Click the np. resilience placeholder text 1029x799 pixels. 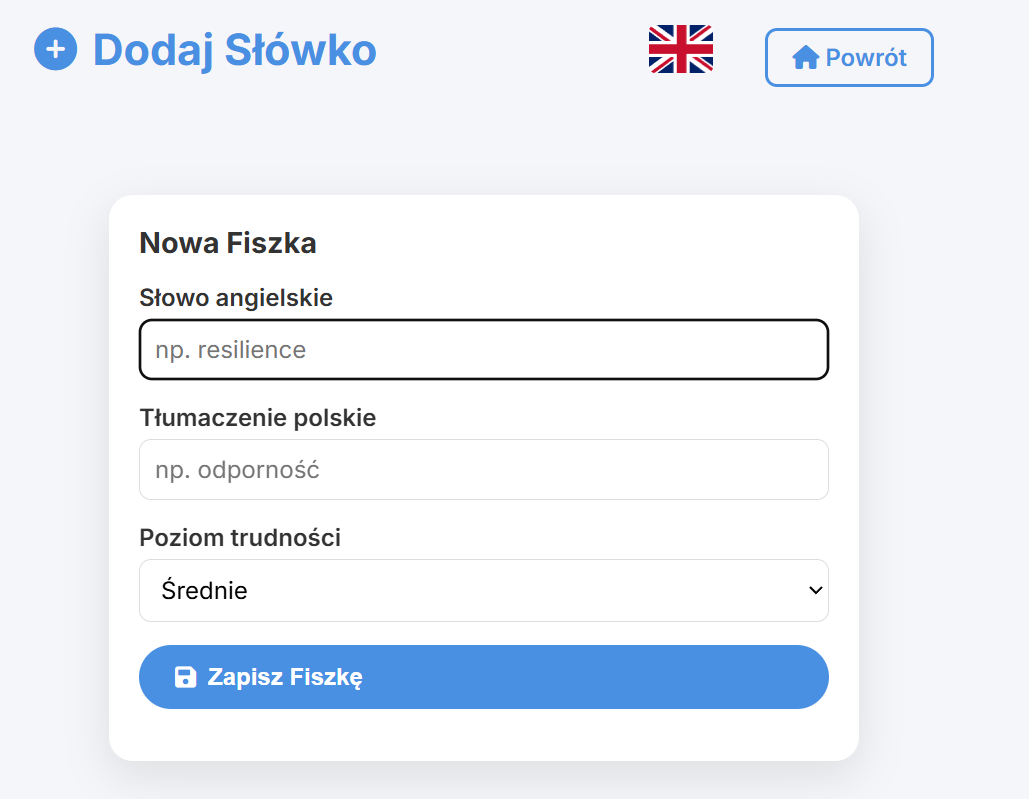tap(230, 350)
